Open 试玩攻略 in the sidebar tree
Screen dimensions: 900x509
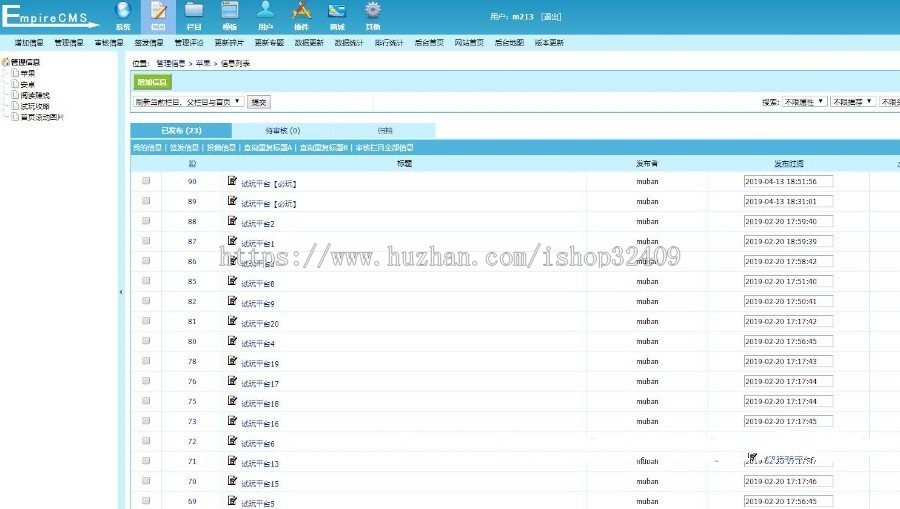pos(35,106)
